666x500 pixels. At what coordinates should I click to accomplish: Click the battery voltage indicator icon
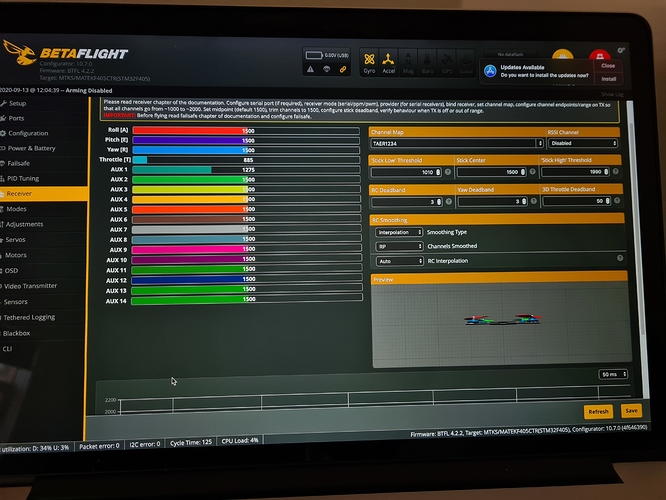(314, 55)
